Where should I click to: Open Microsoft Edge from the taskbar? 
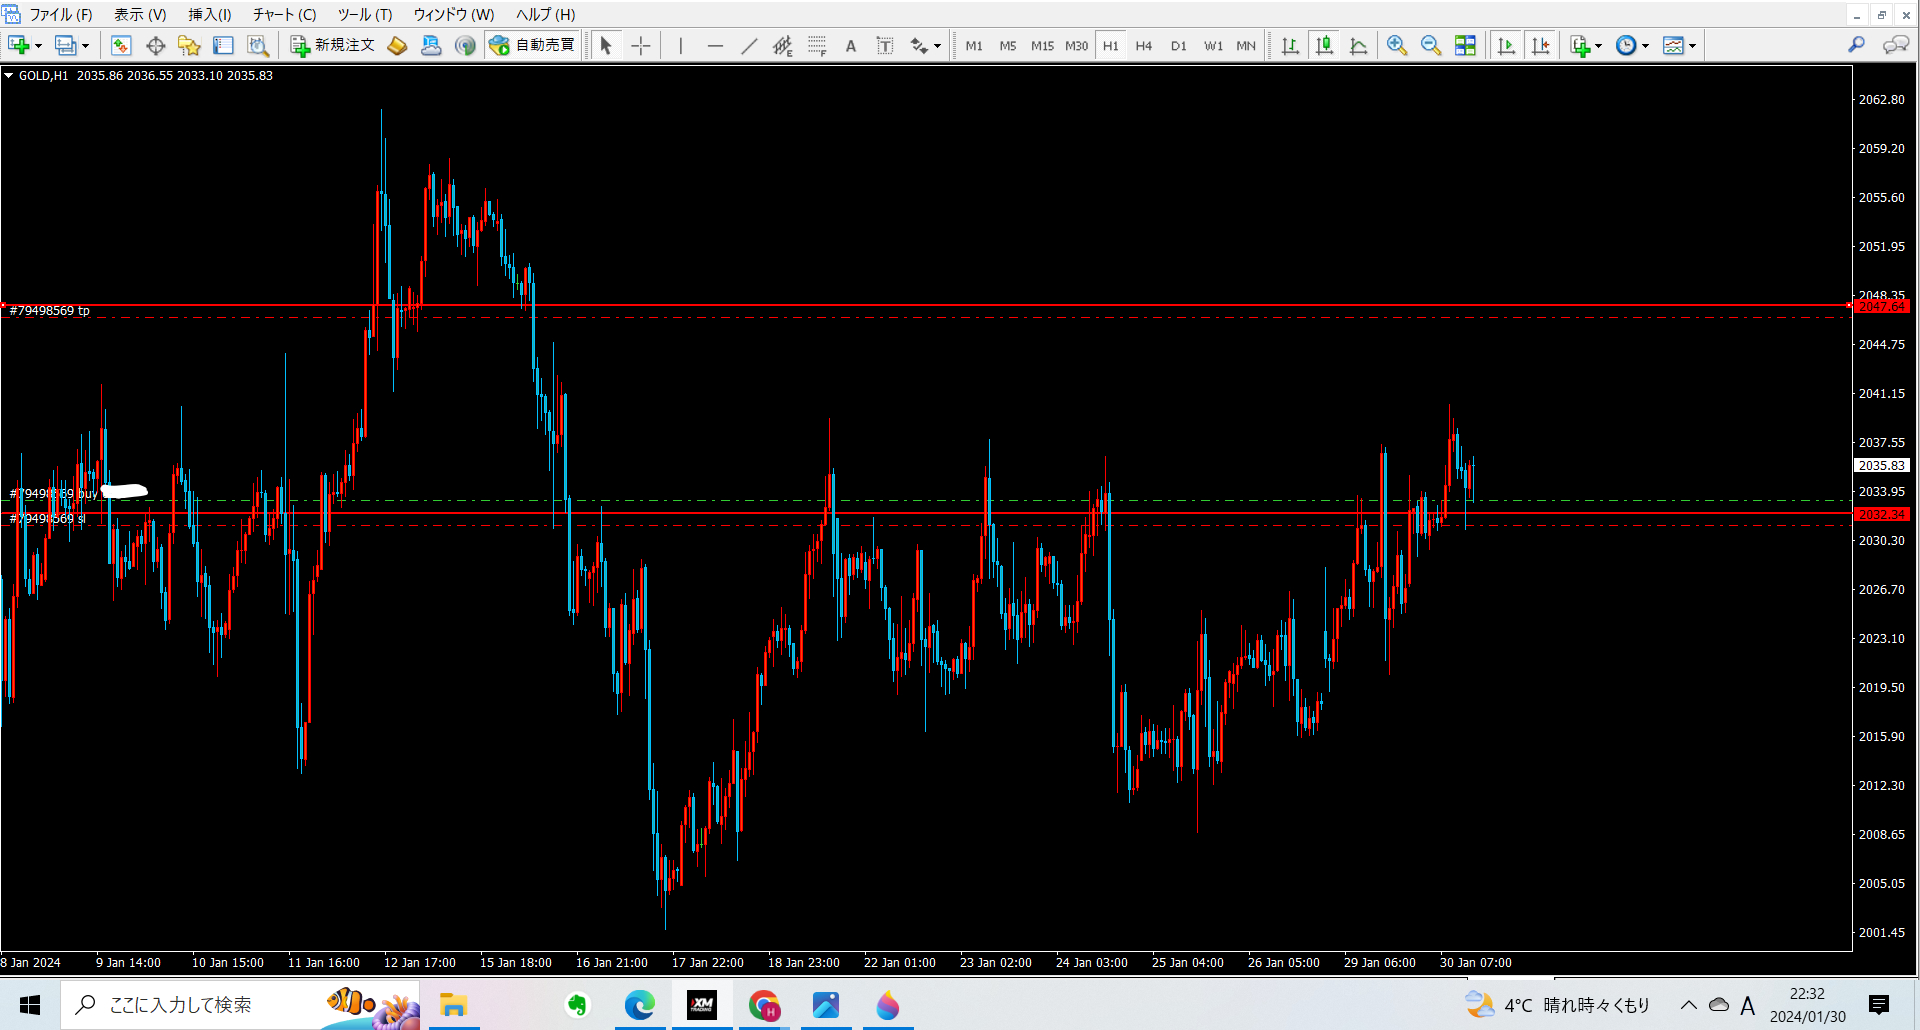pyautogui.click(x=640, y=1005)
